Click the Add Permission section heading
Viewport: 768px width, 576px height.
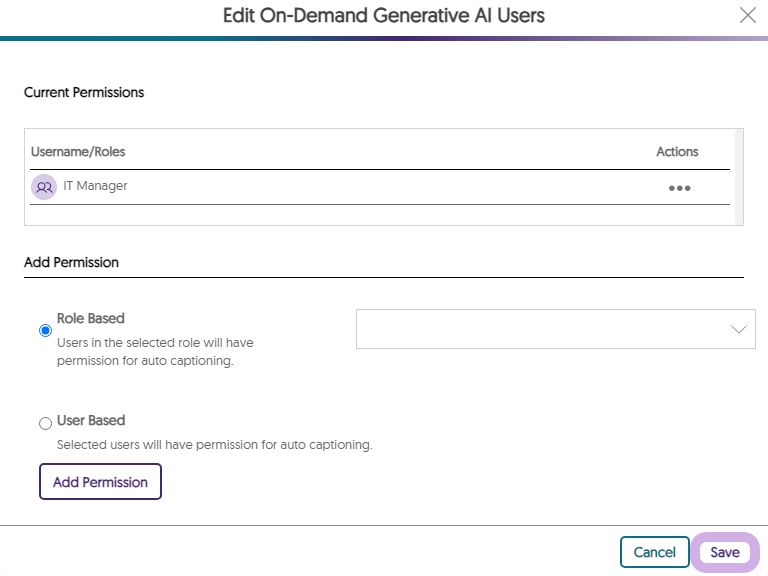click(x=72, y=263)
